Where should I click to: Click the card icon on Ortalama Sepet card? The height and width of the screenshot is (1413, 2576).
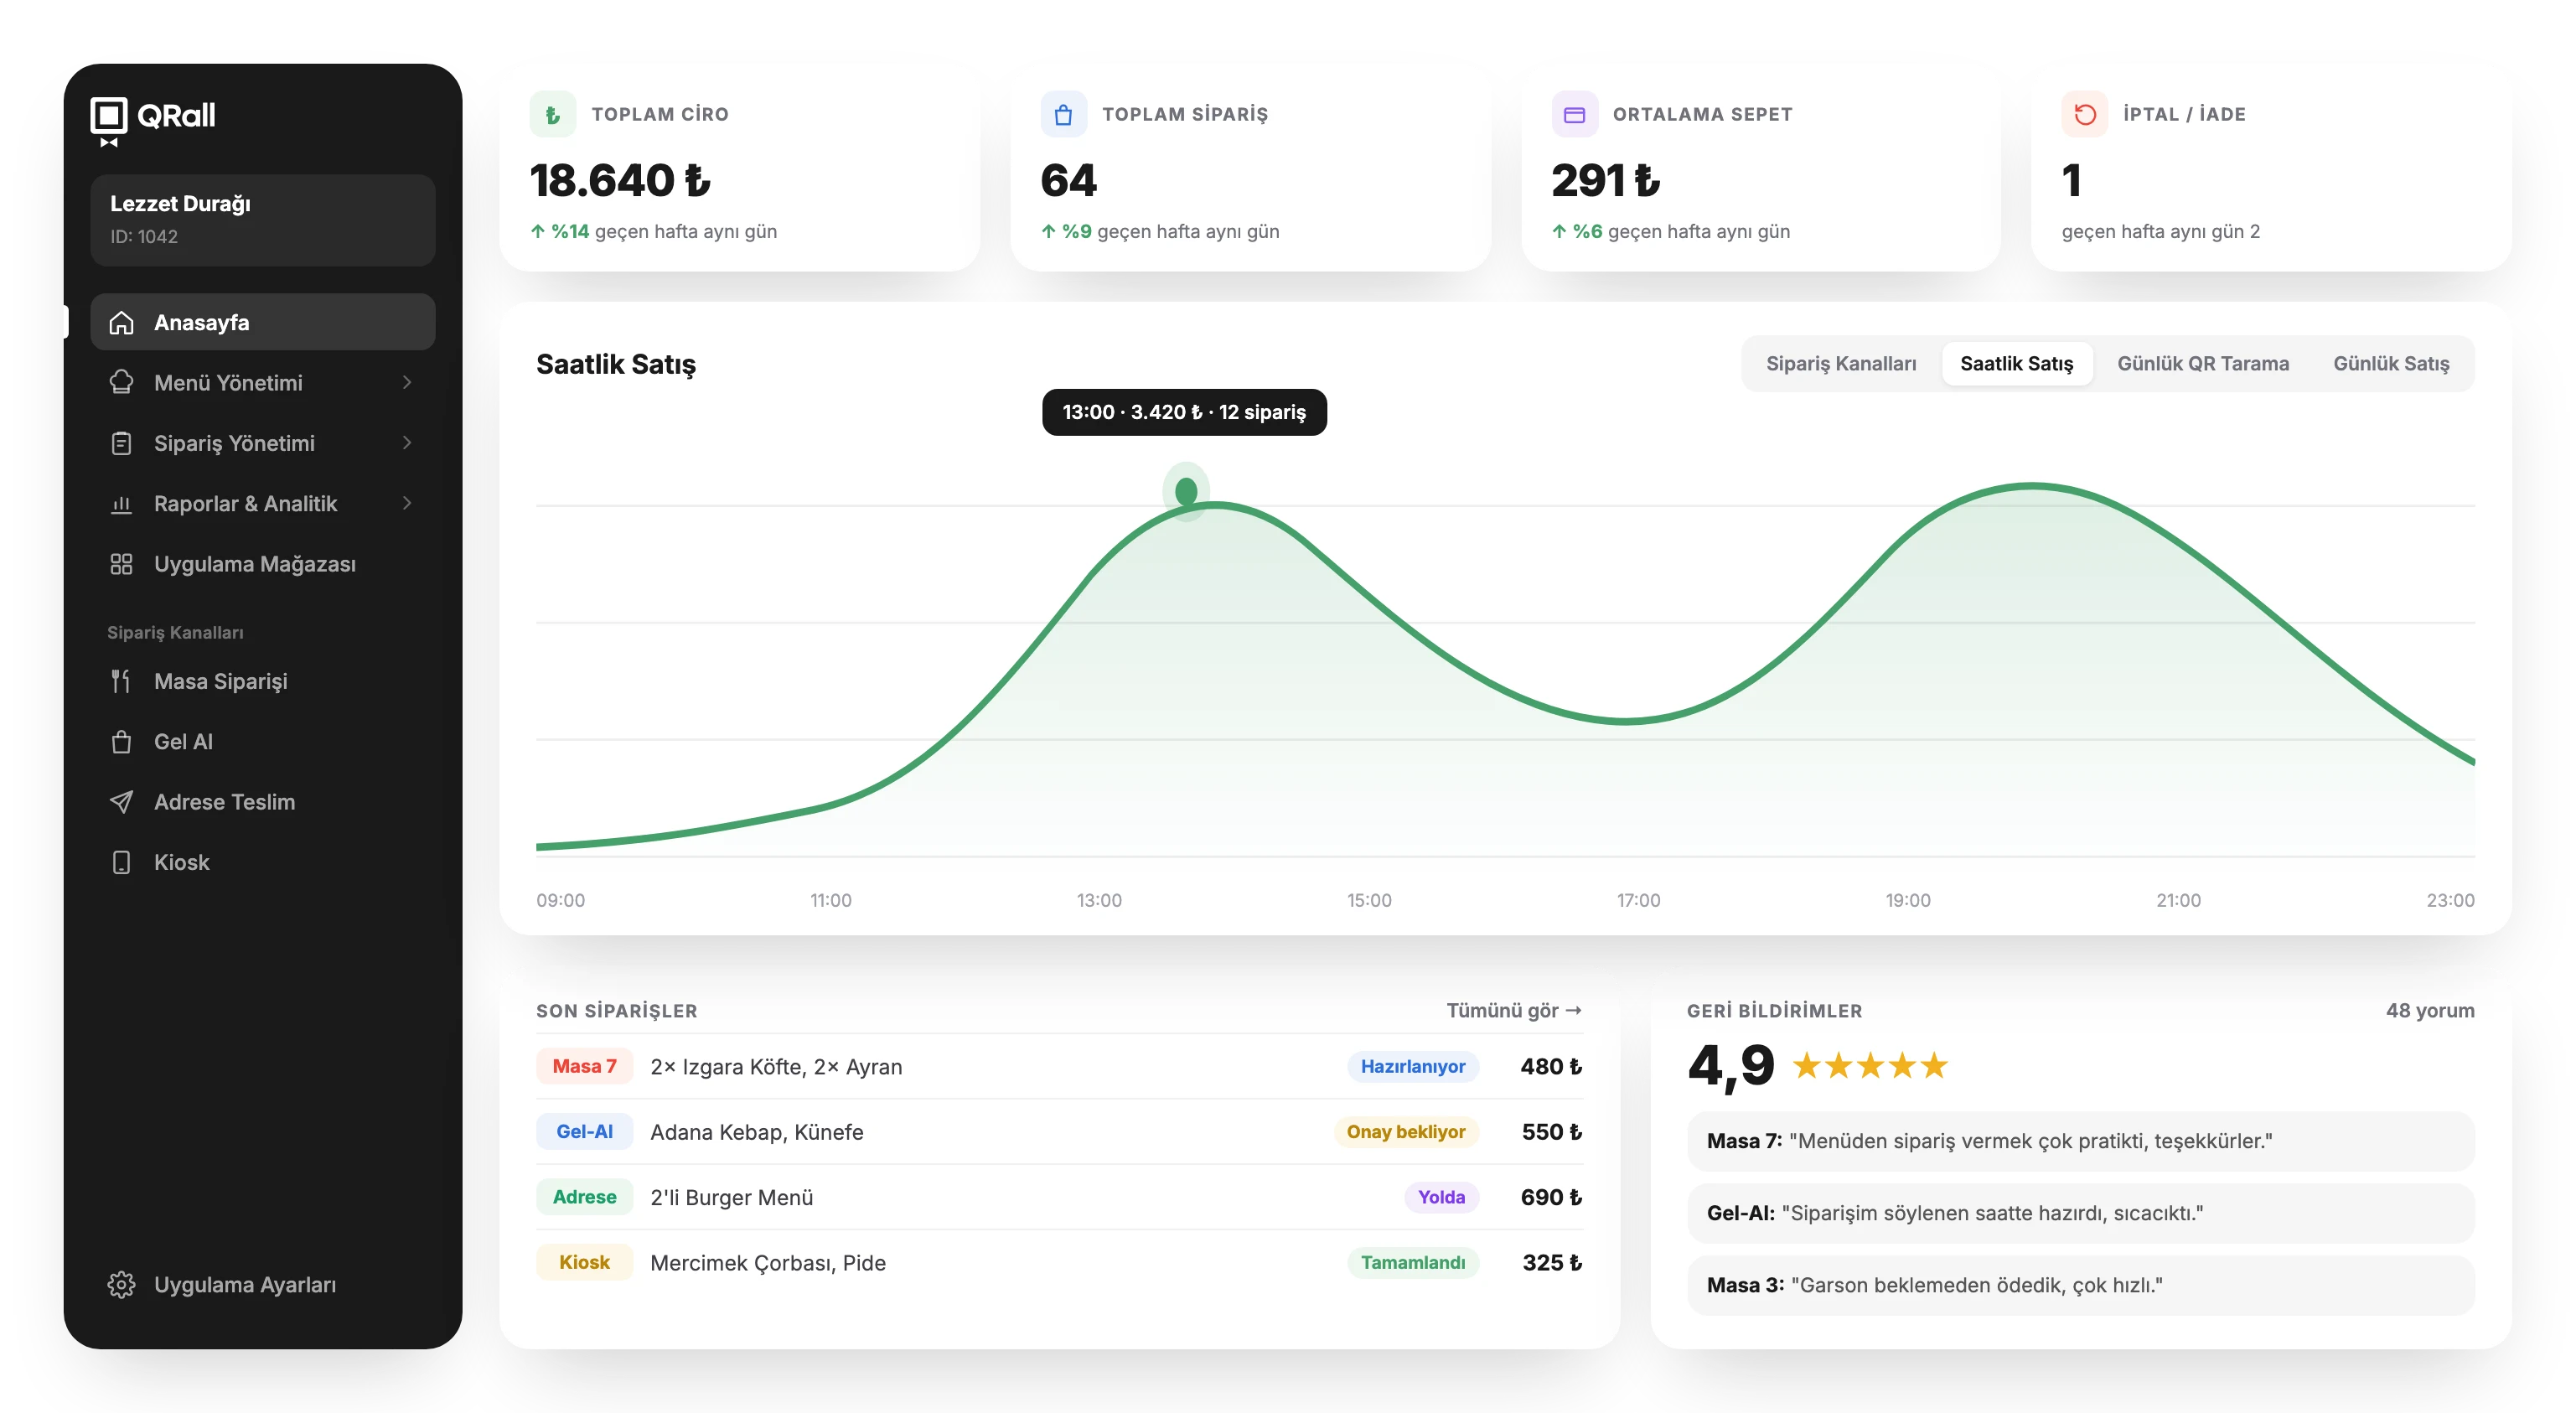(x=1574, y=114)
